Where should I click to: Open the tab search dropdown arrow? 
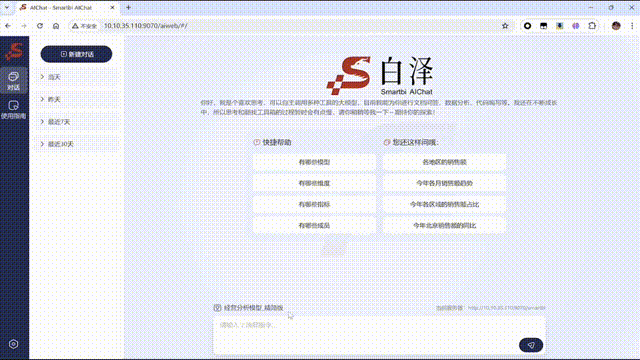(x=7, y=7)
